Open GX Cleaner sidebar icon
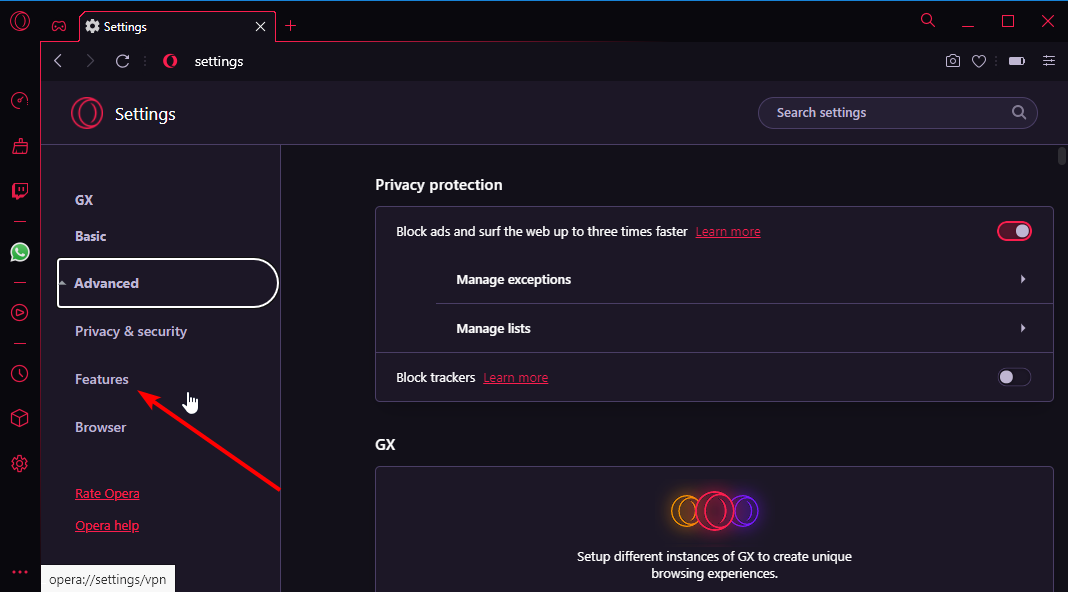The width and height of the screenshot is (1068, 592). tap(20, 146)
